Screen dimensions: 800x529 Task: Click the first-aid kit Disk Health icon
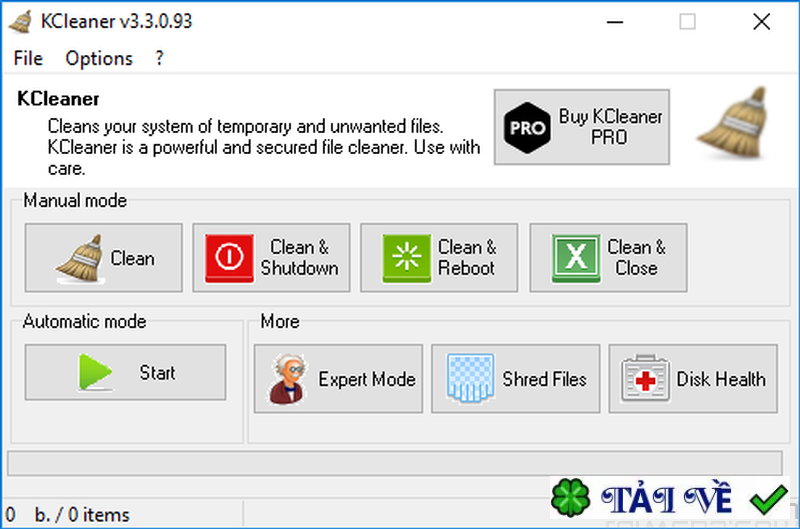click(x=645, y=378)
